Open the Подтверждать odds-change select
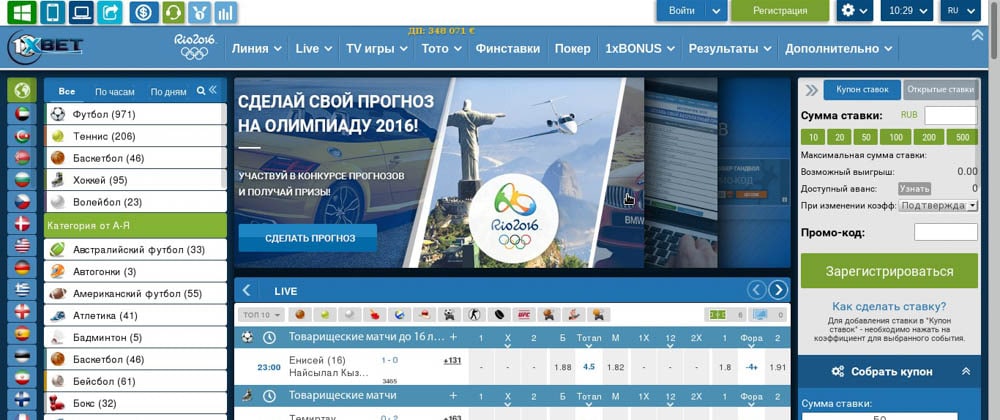The width and height of the screenshot is (1000, 420). (x=938, y=205)
